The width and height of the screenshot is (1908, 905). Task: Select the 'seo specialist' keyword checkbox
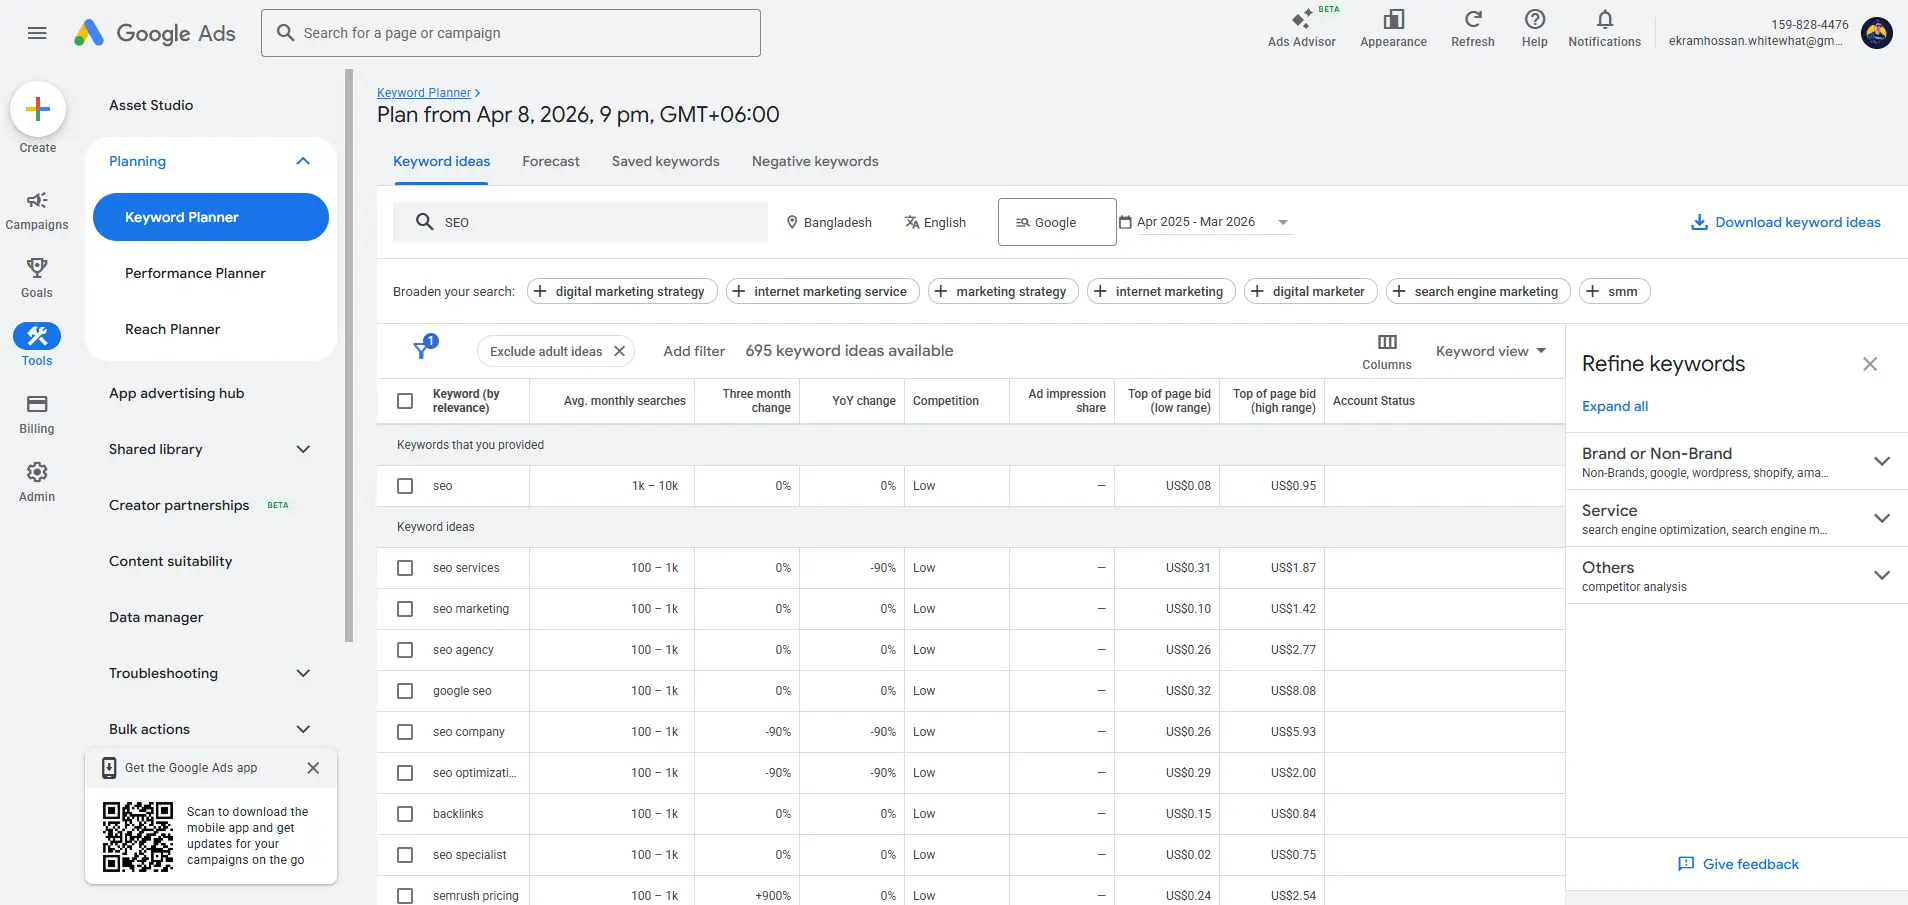pos(405,855)
